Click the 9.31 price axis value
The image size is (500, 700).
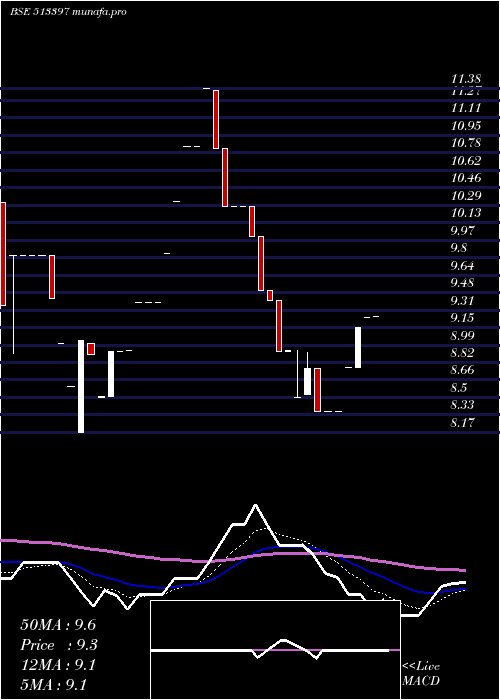(462, 300)
